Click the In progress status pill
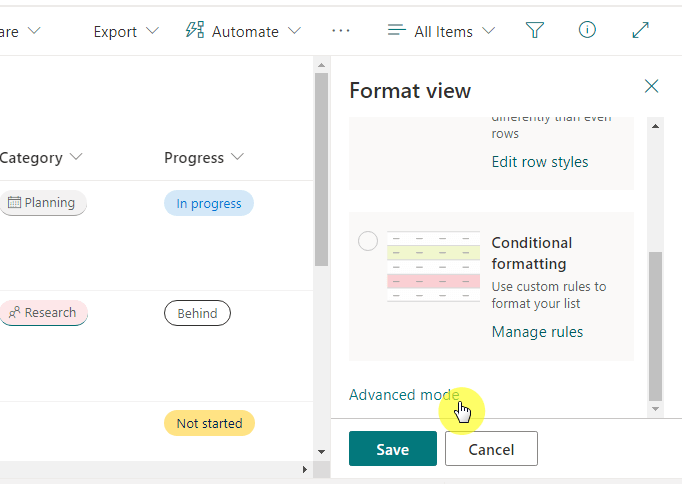Screen dimensions: 682x484 click(209, 203)
